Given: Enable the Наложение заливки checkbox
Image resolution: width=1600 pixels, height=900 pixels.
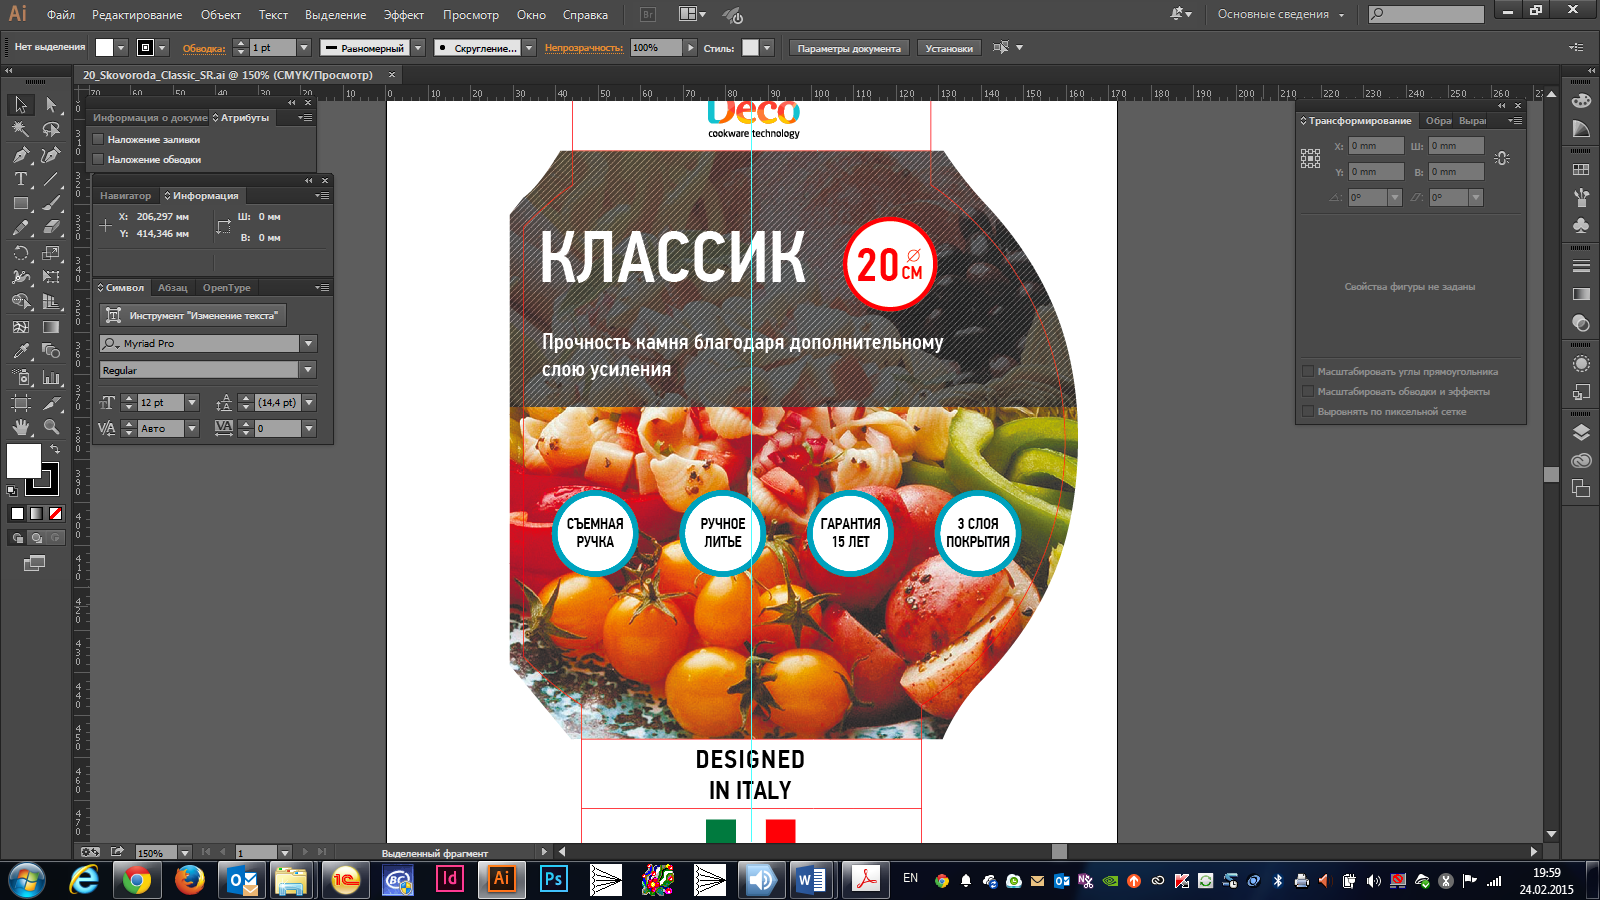Looking at the screenshot, I should click(99, 139).
